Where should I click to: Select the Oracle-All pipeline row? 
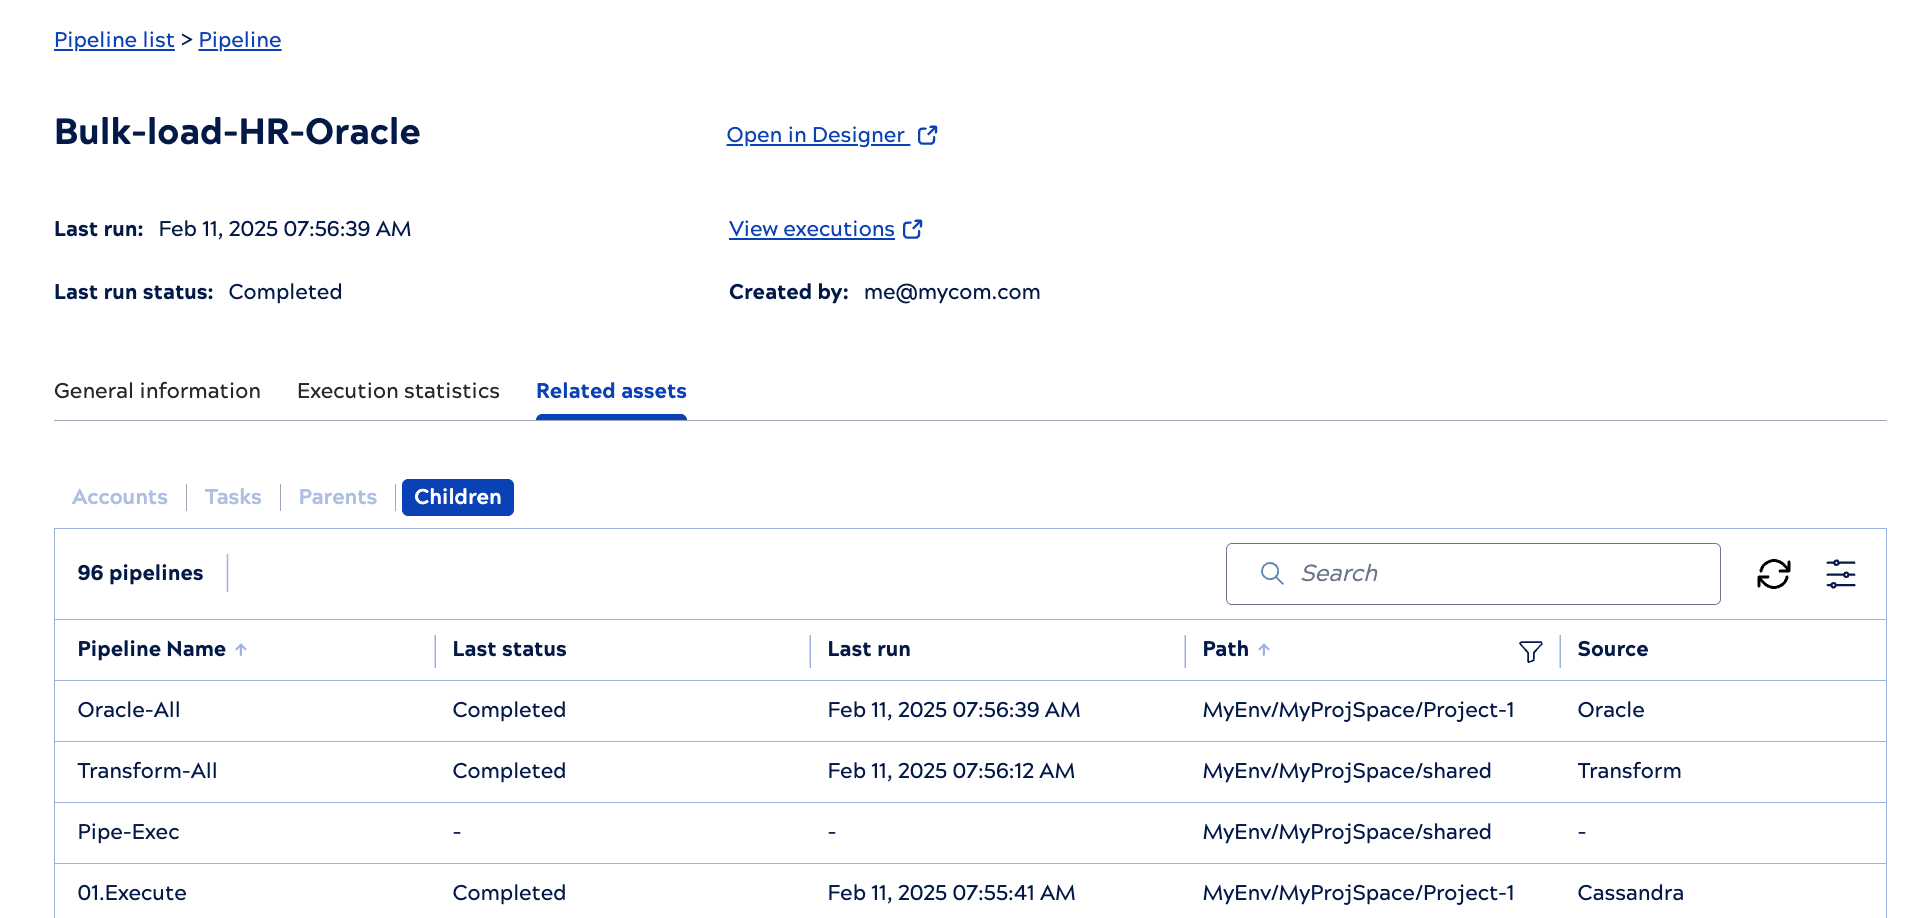129,710
